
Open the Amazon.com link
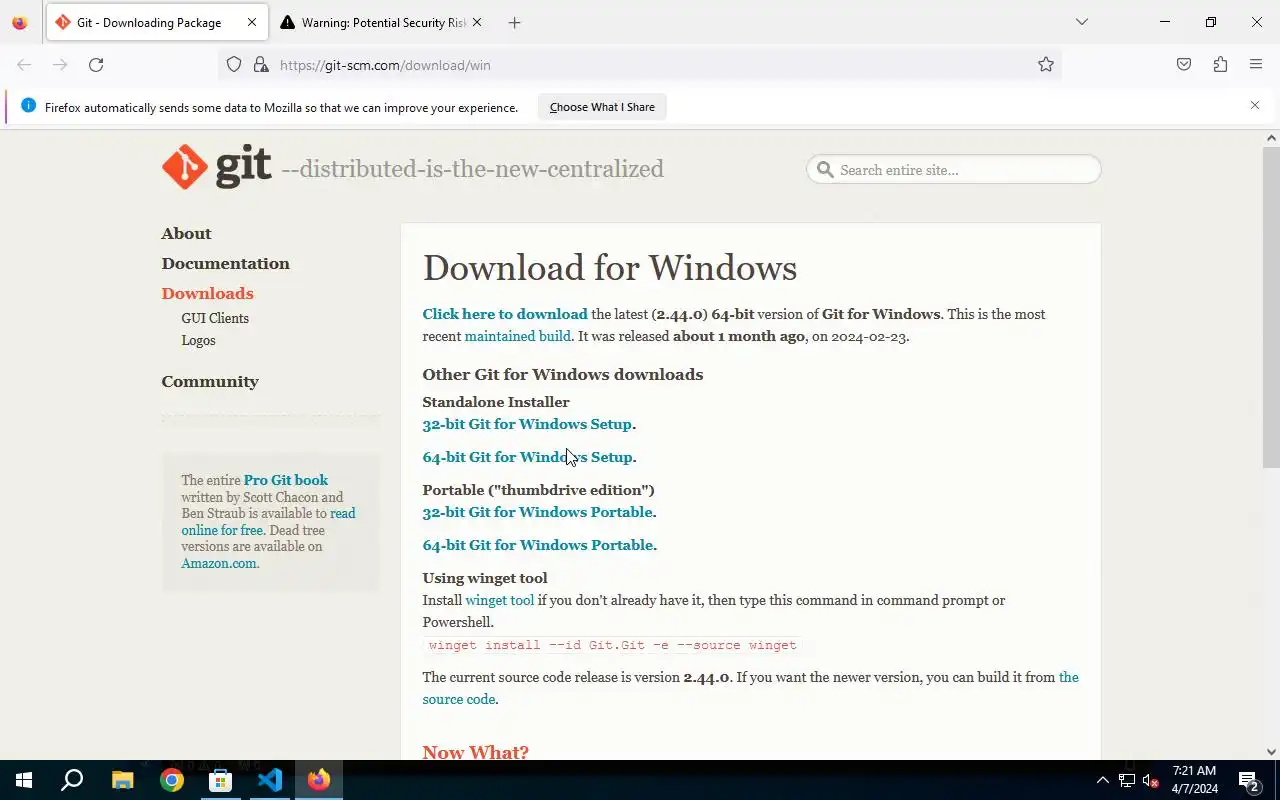click(218, 563)
